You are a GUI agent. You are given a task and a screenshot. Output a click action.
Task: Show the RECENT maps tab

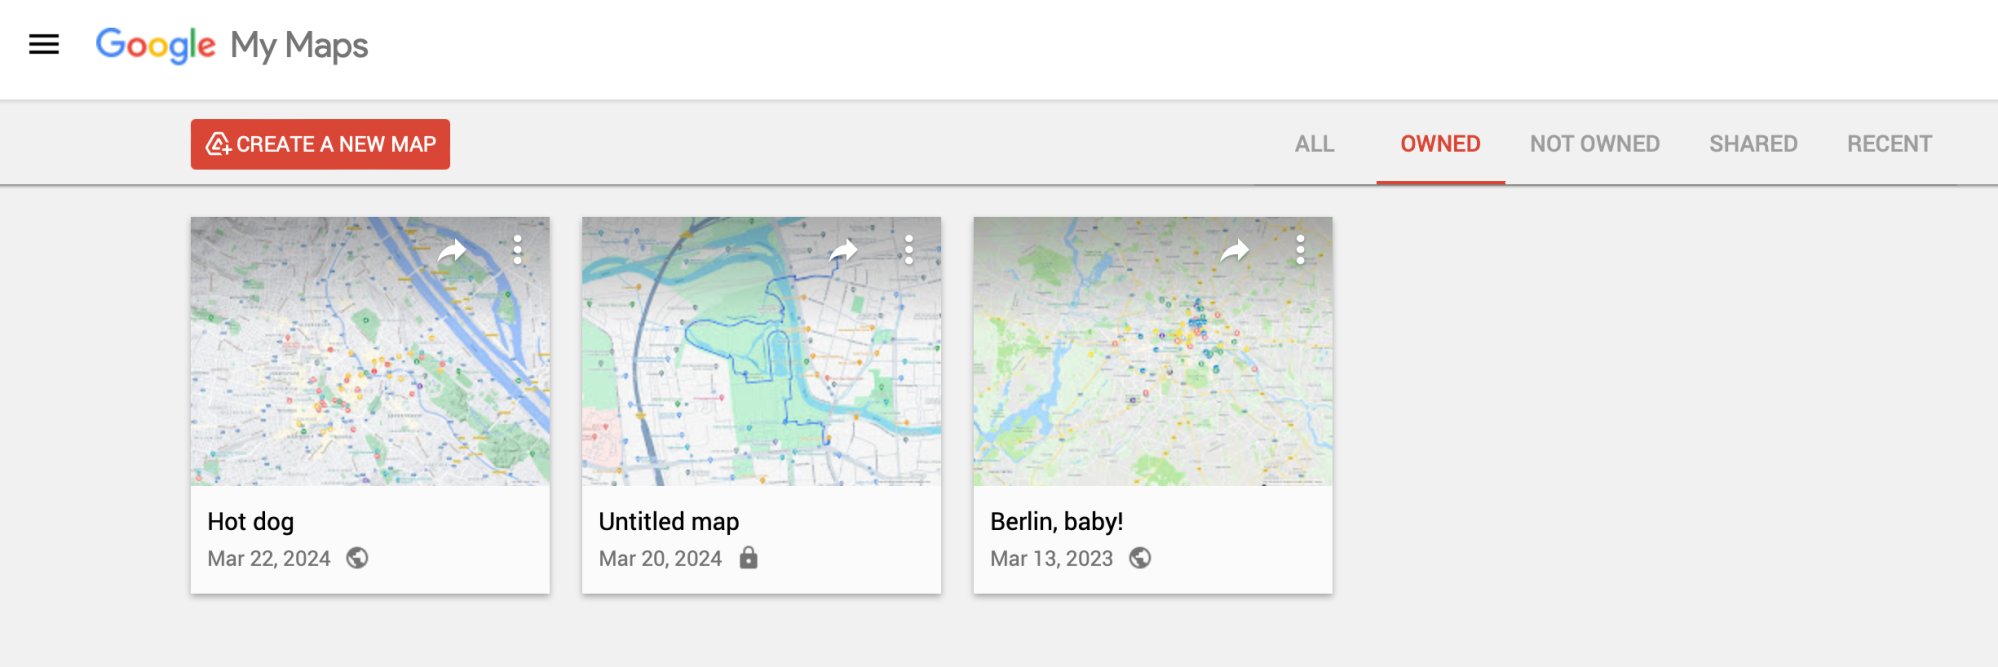(1889, 144)
